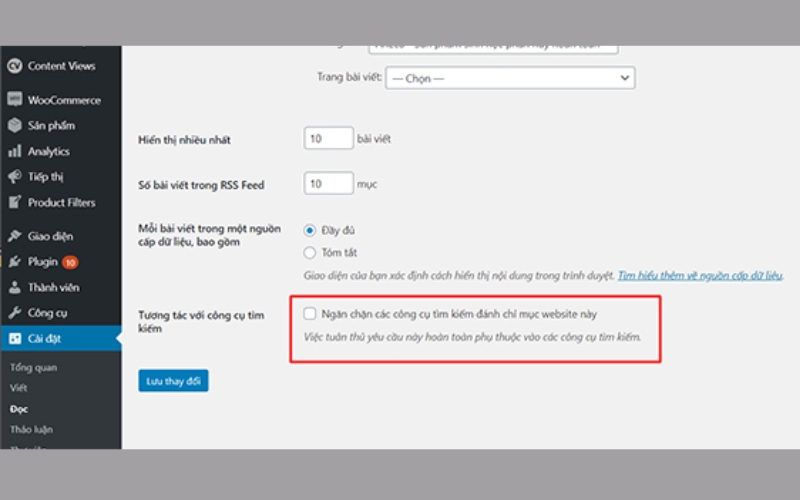
Task: Open Analytics via the bar chart icon
Action: tap(14, 152)
